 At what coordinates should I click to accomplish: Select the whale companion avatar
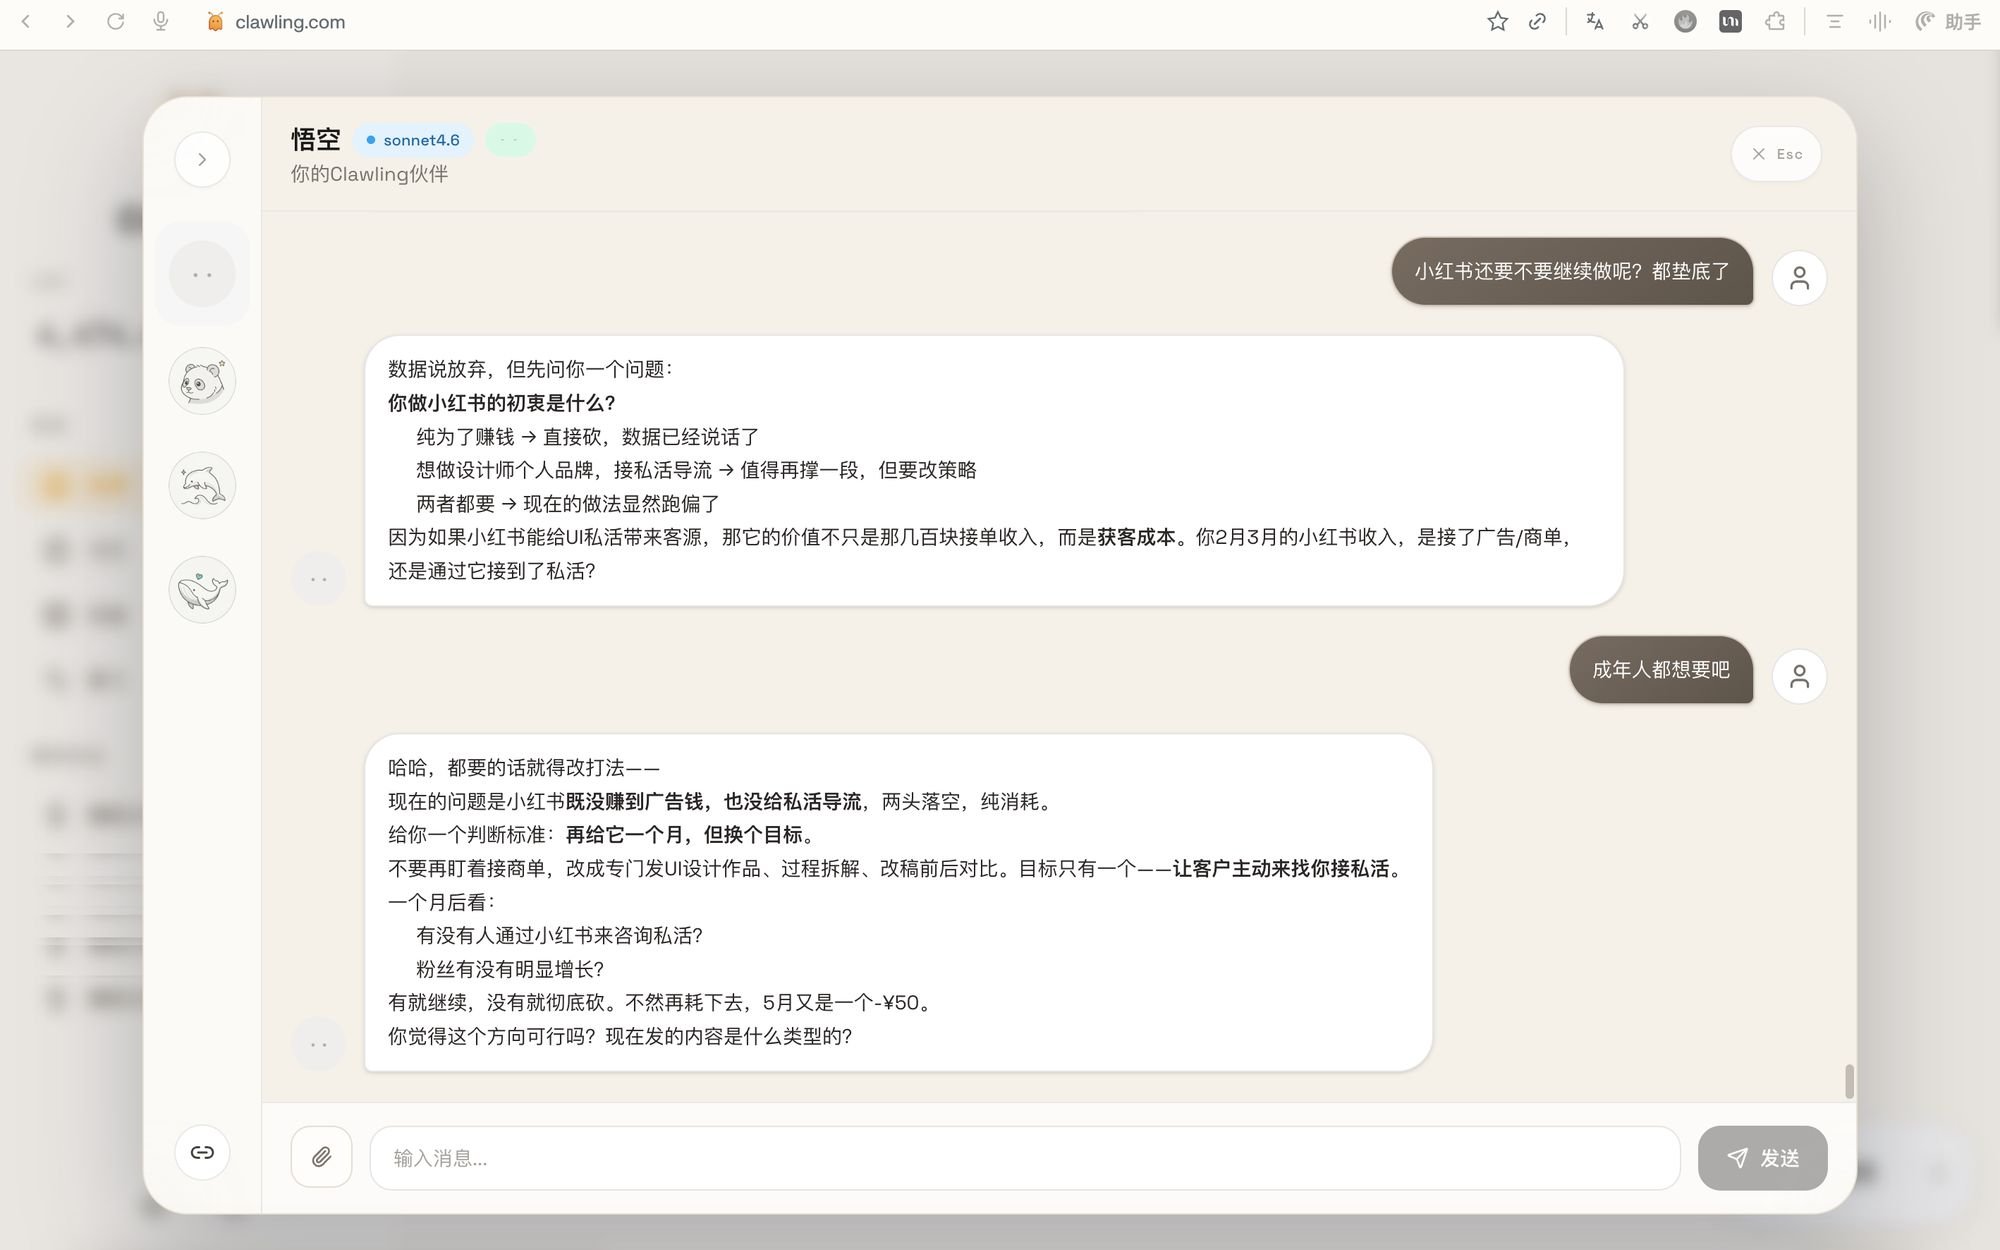click(202, 589)
